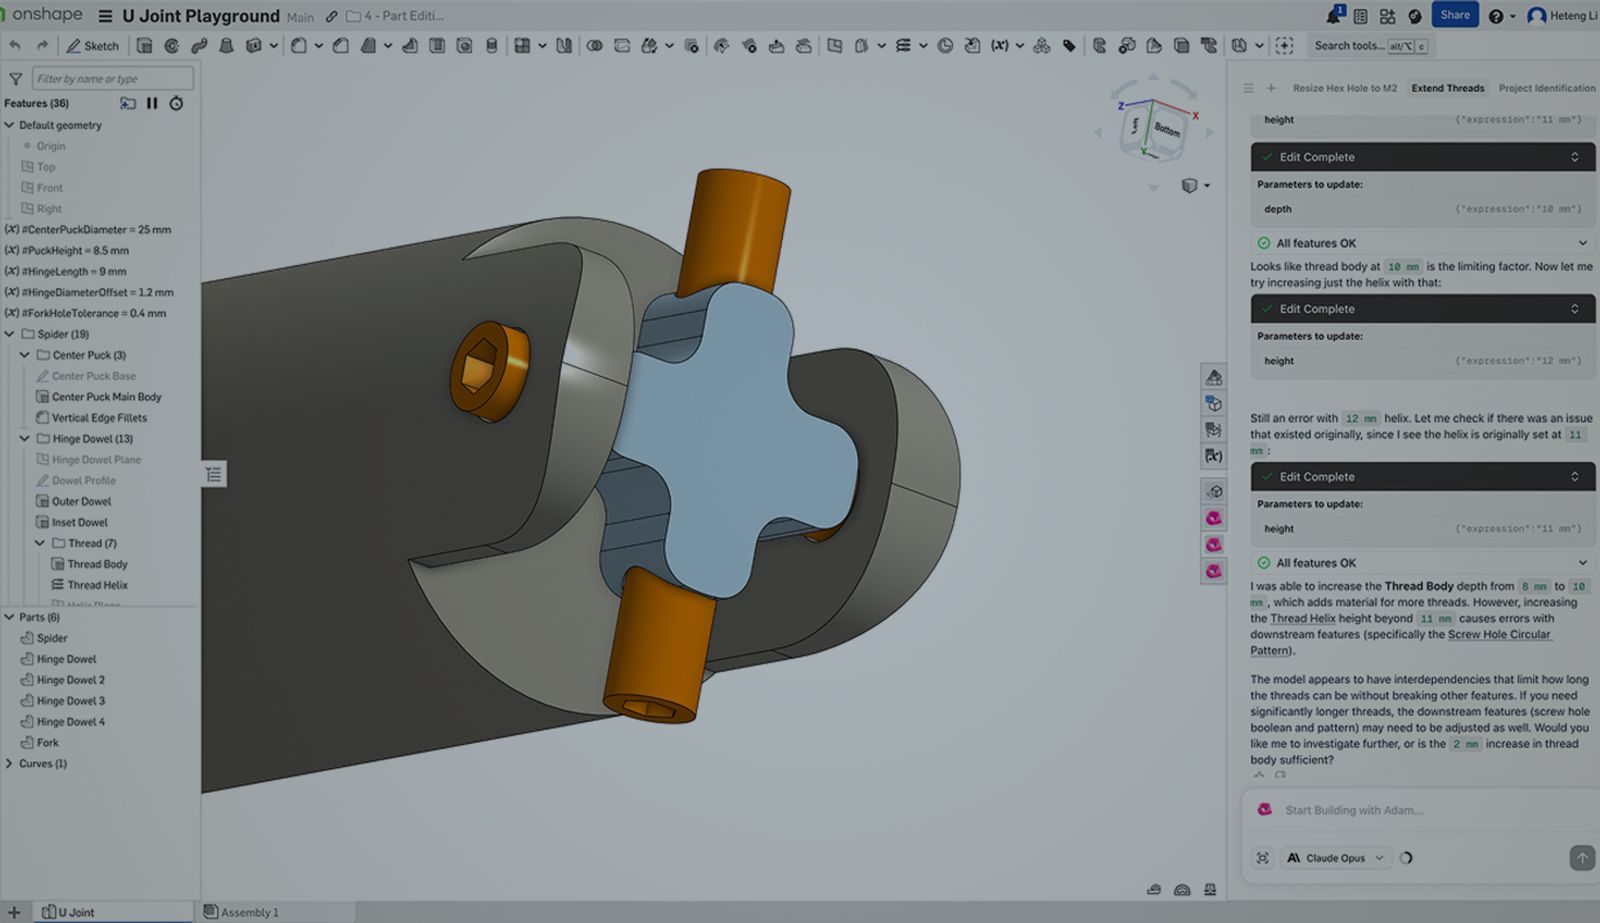
Task: Click the Boolean tool icon
Action: 596,45
